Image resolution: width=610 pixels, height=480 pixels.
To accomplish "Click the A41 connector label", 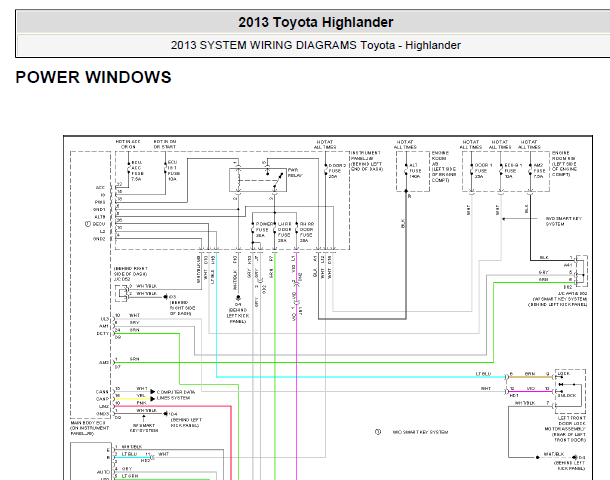I will [568, 265].
